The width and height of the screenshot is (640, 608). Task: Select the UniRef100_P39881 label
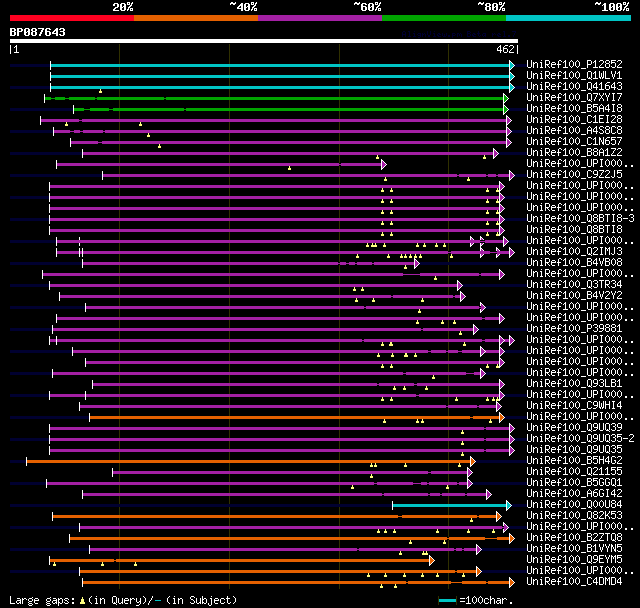tap(574, 329)
